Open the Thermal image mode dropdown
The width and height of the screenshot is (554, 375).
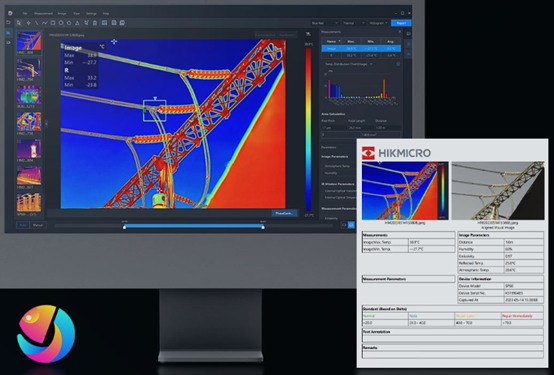(354, 23)
